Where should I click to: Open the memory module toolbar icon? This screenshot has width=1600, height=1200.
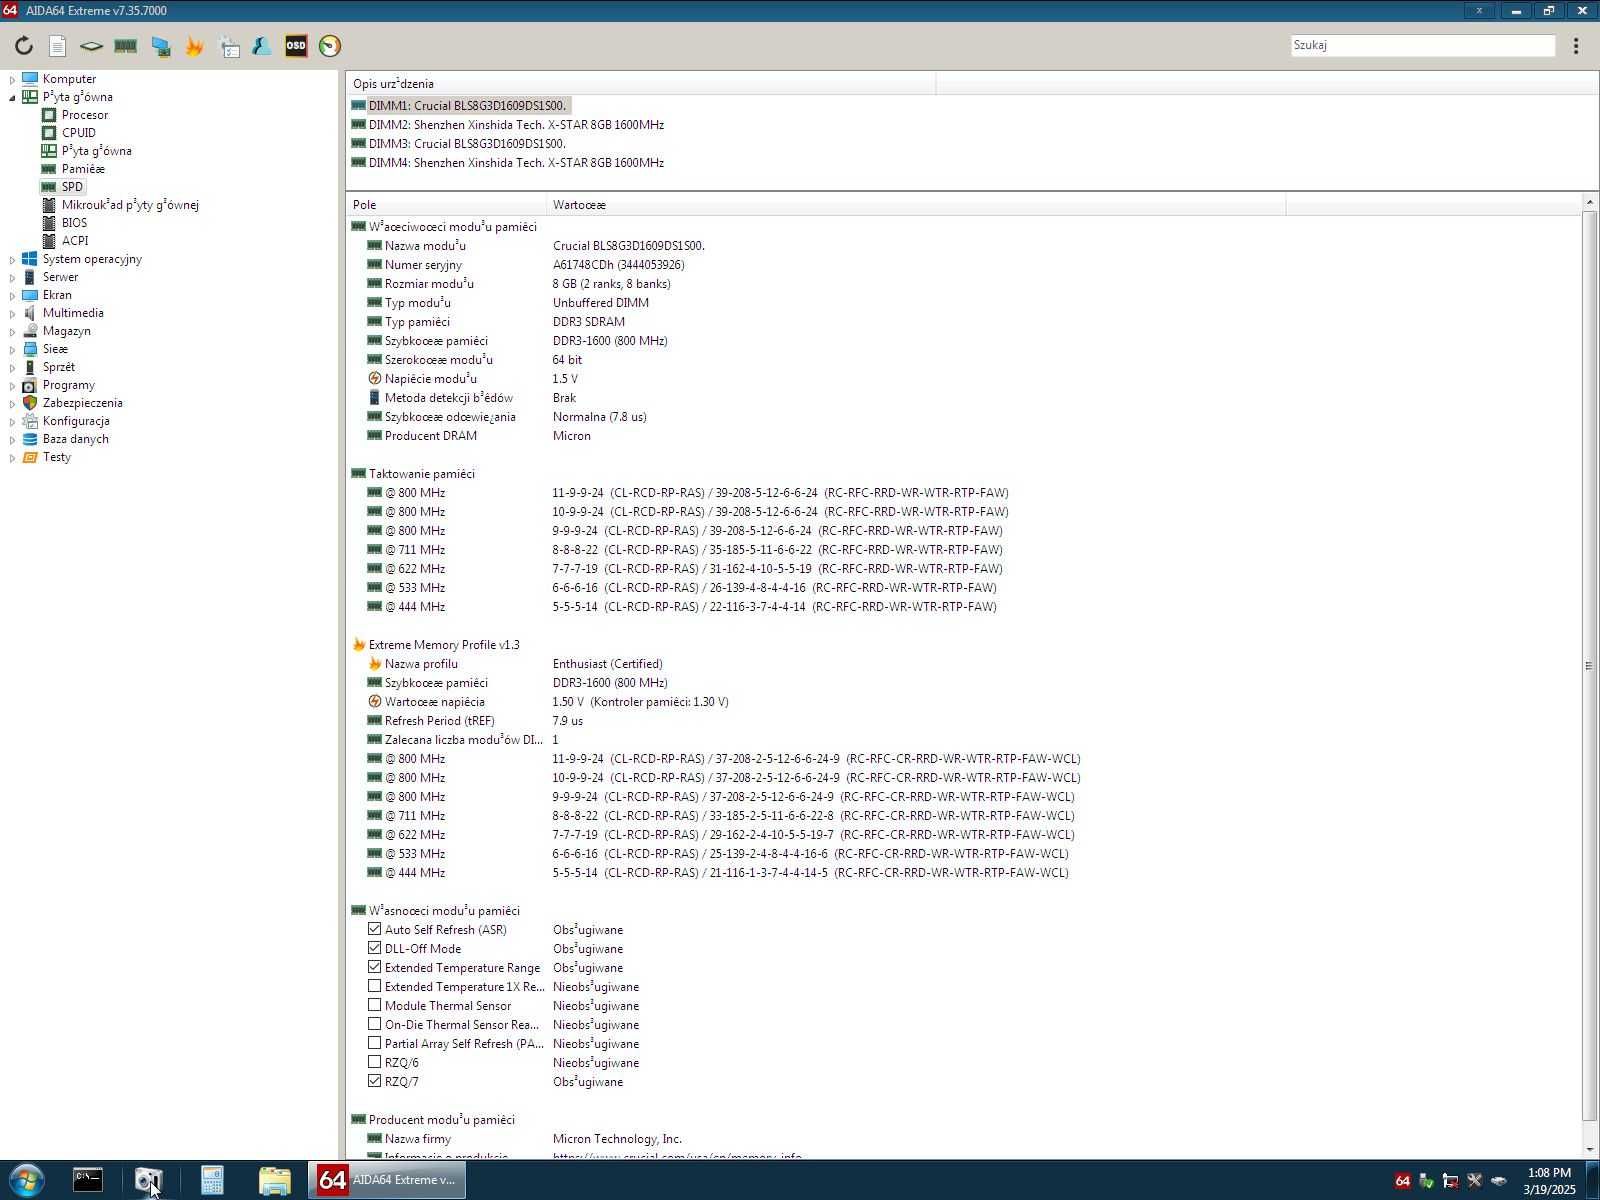click(x=125, y=46)
